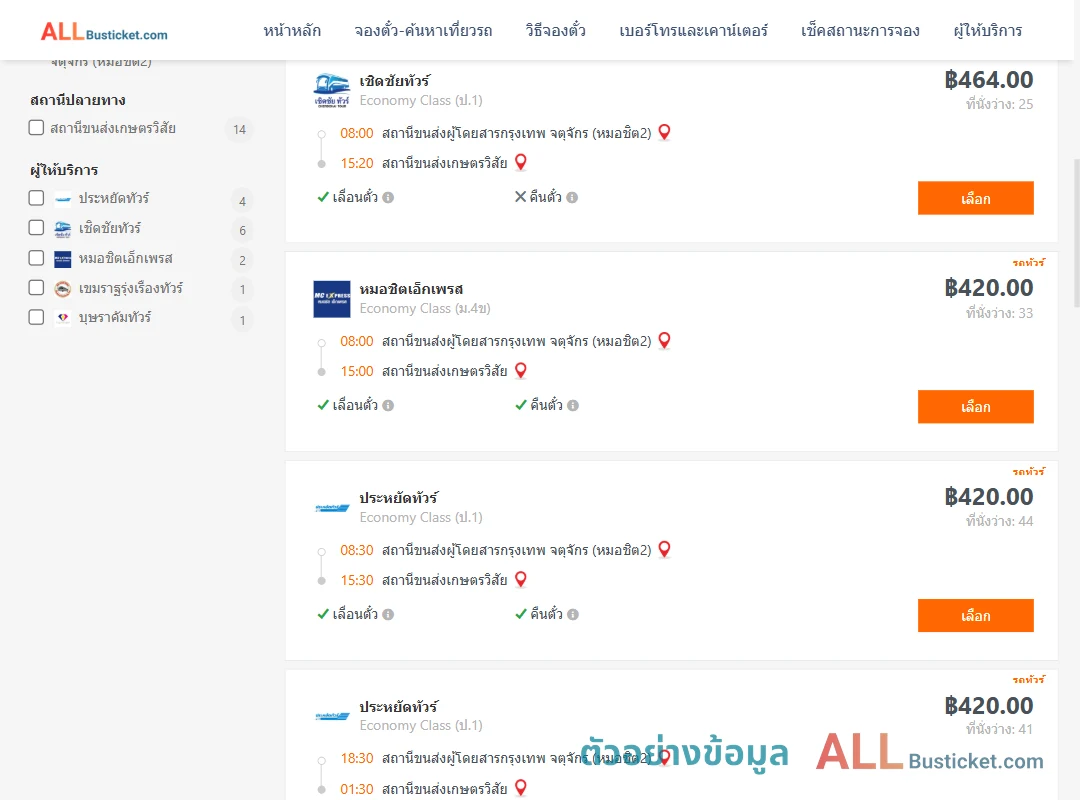Click the ฿464.00 price text
The image size is (1080, 800).
tap(988, 80)
